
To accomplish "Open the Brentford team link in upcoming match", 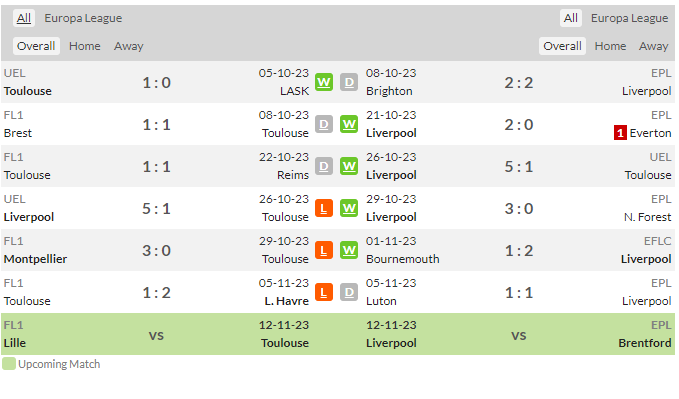I will (644, 343).
